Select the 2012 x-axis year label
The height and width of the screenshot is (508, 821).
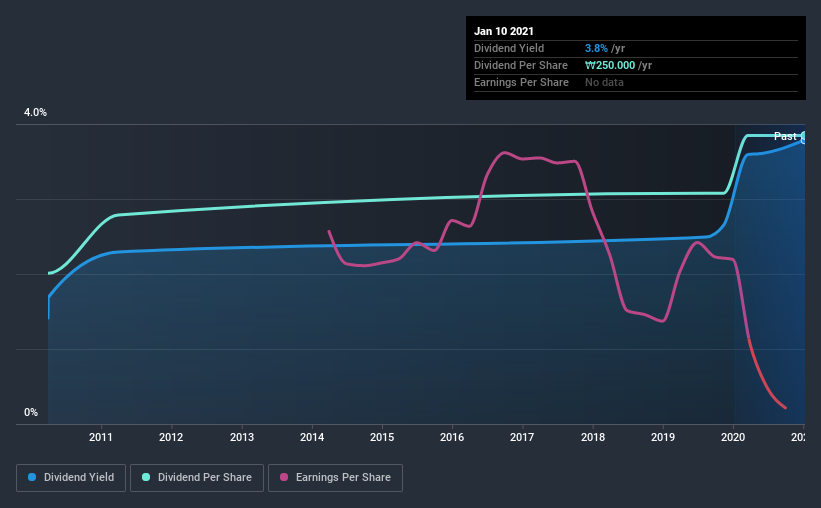pos(171,437)
